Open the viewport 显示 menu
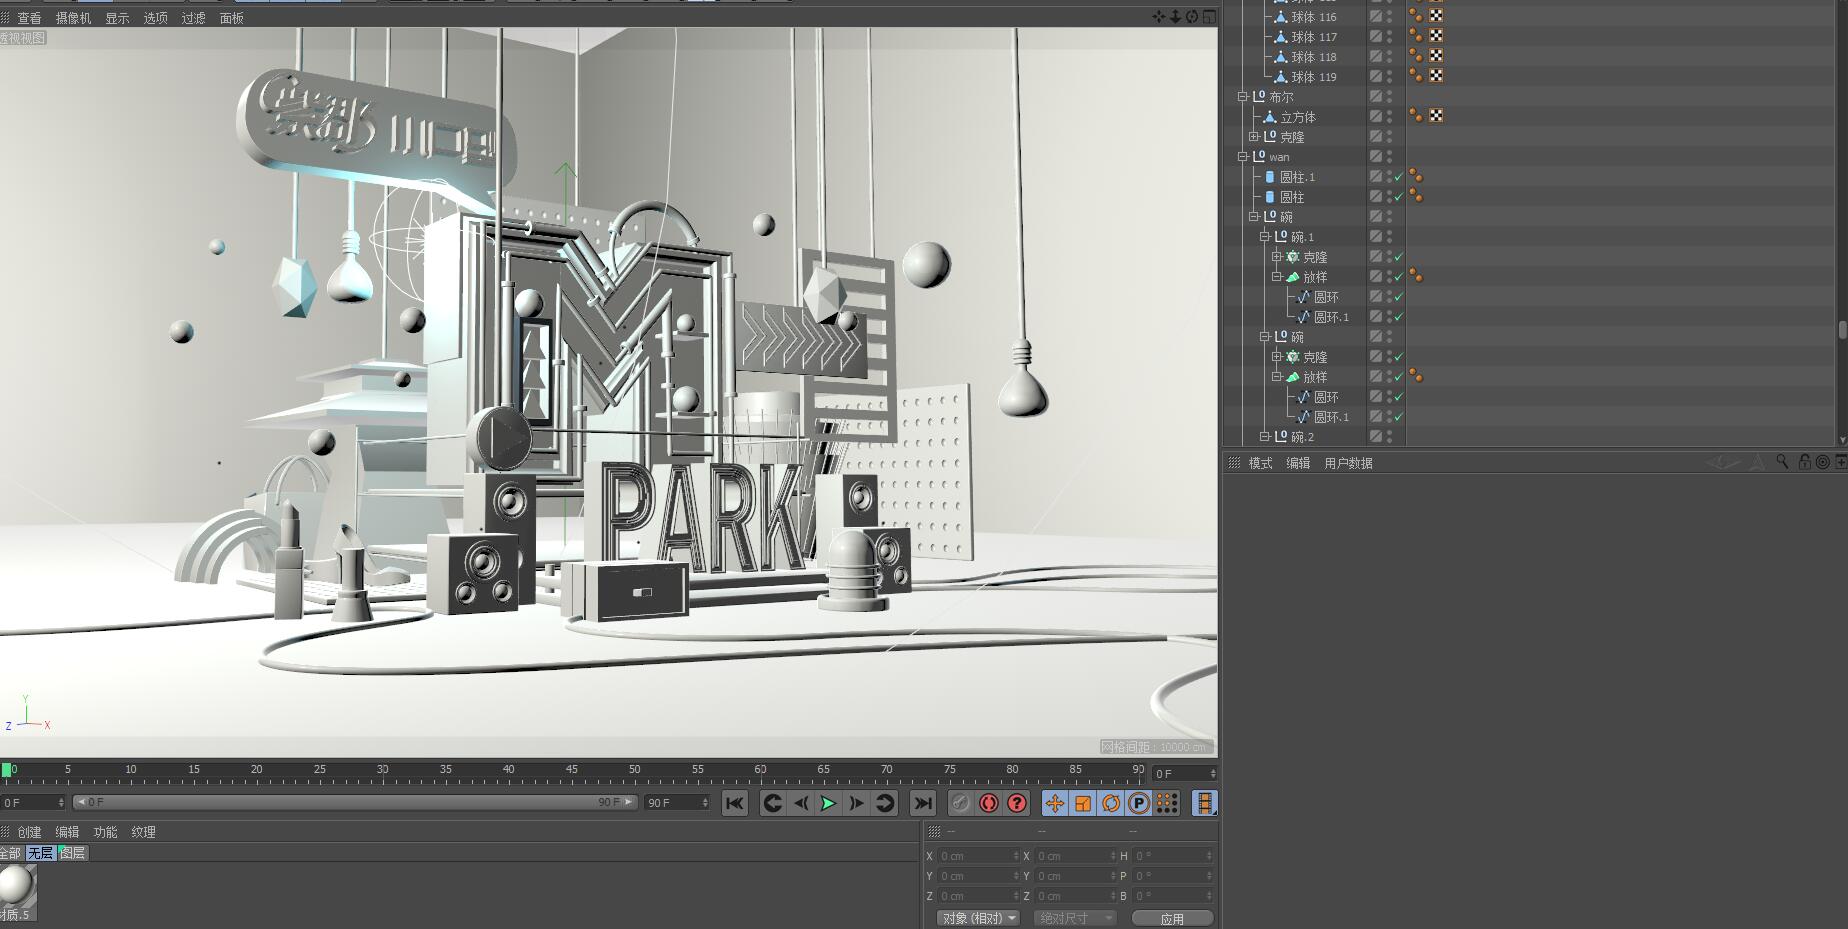The height and width of the screenshot is (929, 1848). 117,18
